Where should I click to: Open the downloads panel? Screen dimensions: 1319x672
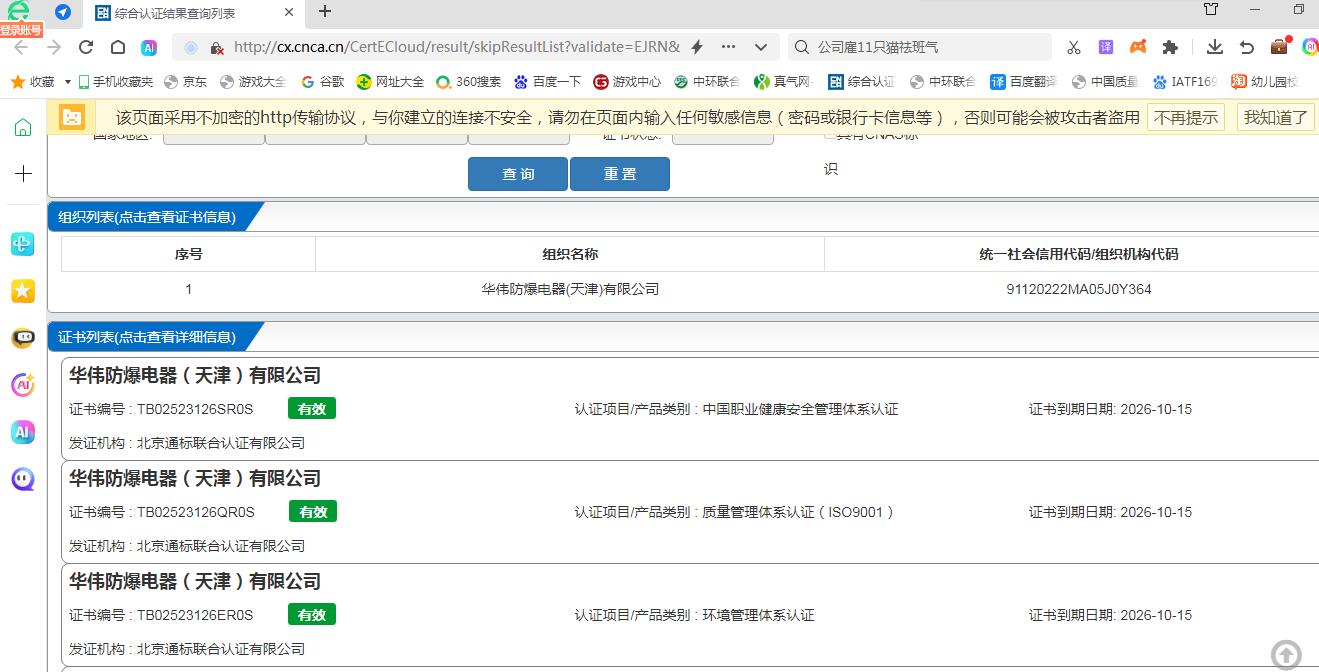point(1215,47)
